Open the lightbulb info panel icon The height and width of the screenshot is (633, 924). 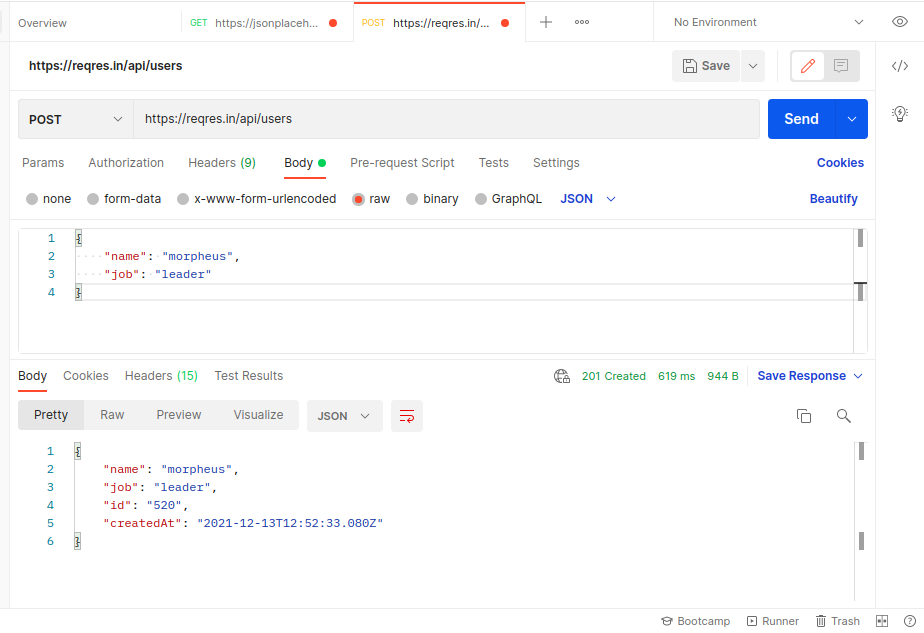(x=899, y=113)
